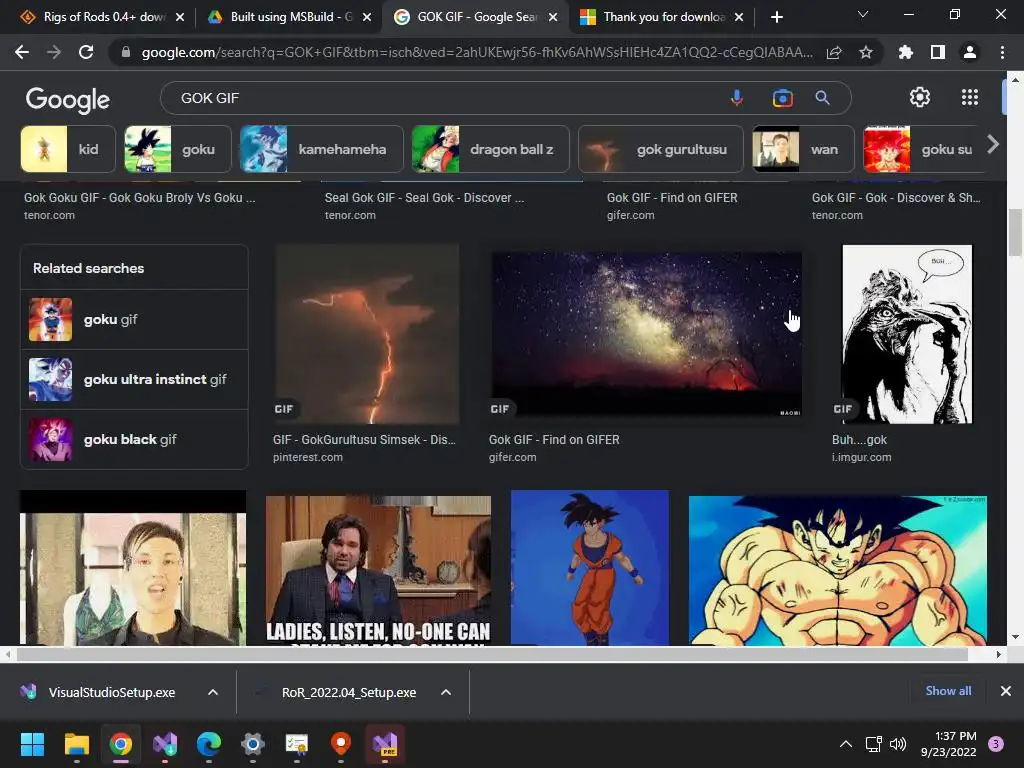Viewport: 1024px width, 768px height.
Task: Click the magnifier search button
Action: click(823, 98)
